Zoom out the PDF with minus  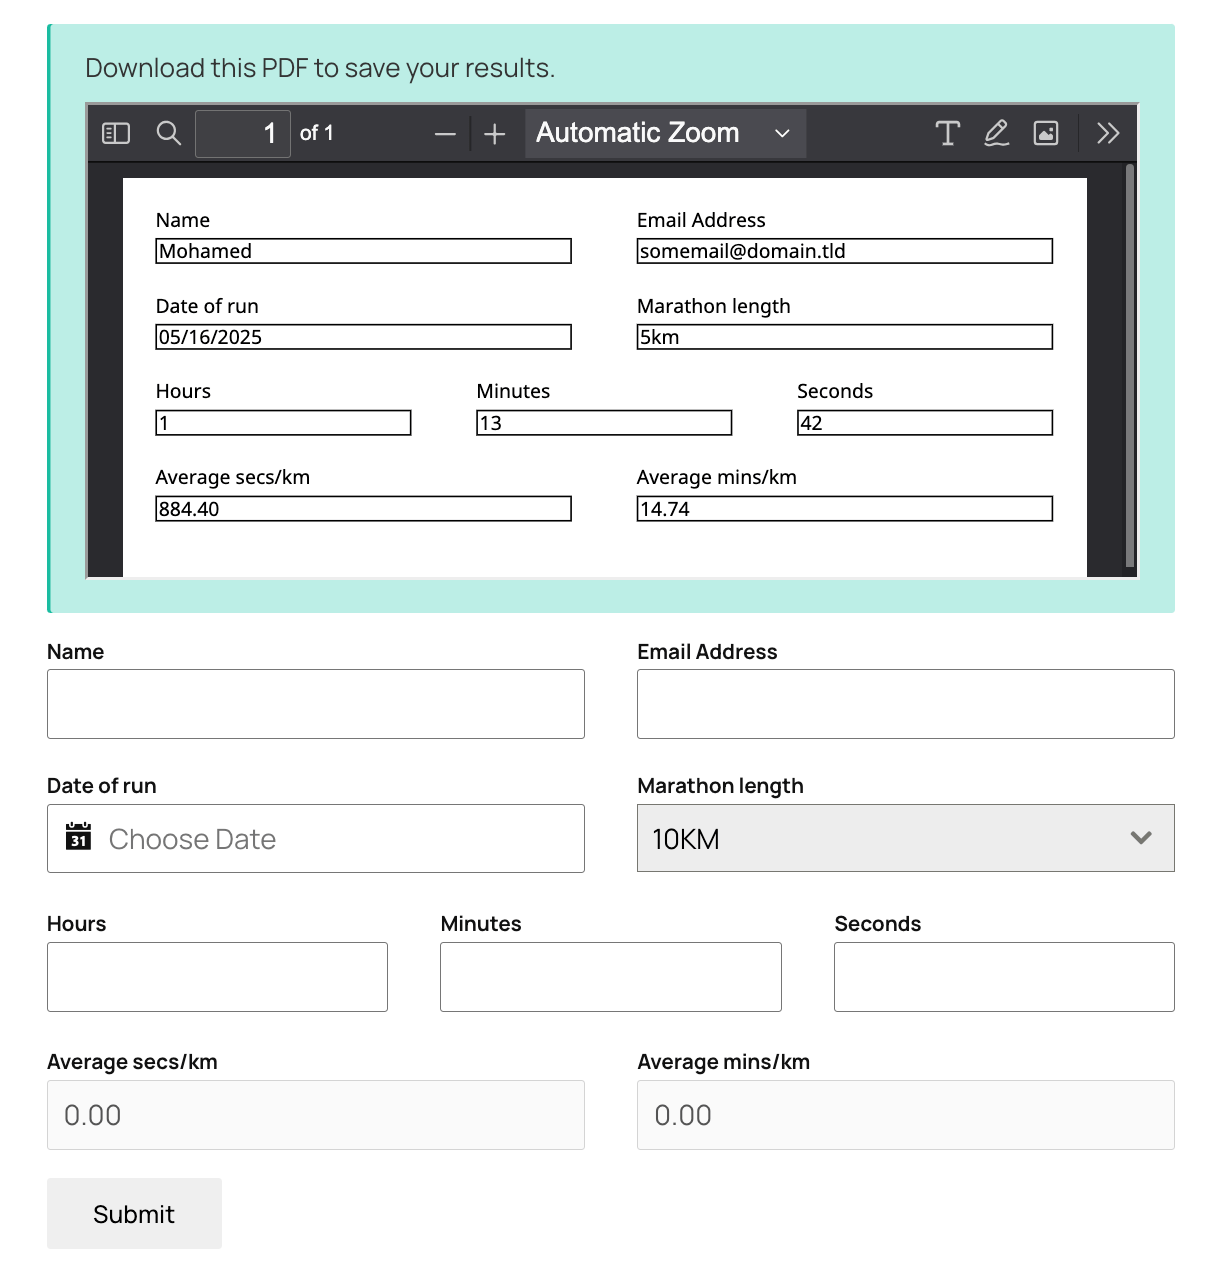tap(446, 134)
